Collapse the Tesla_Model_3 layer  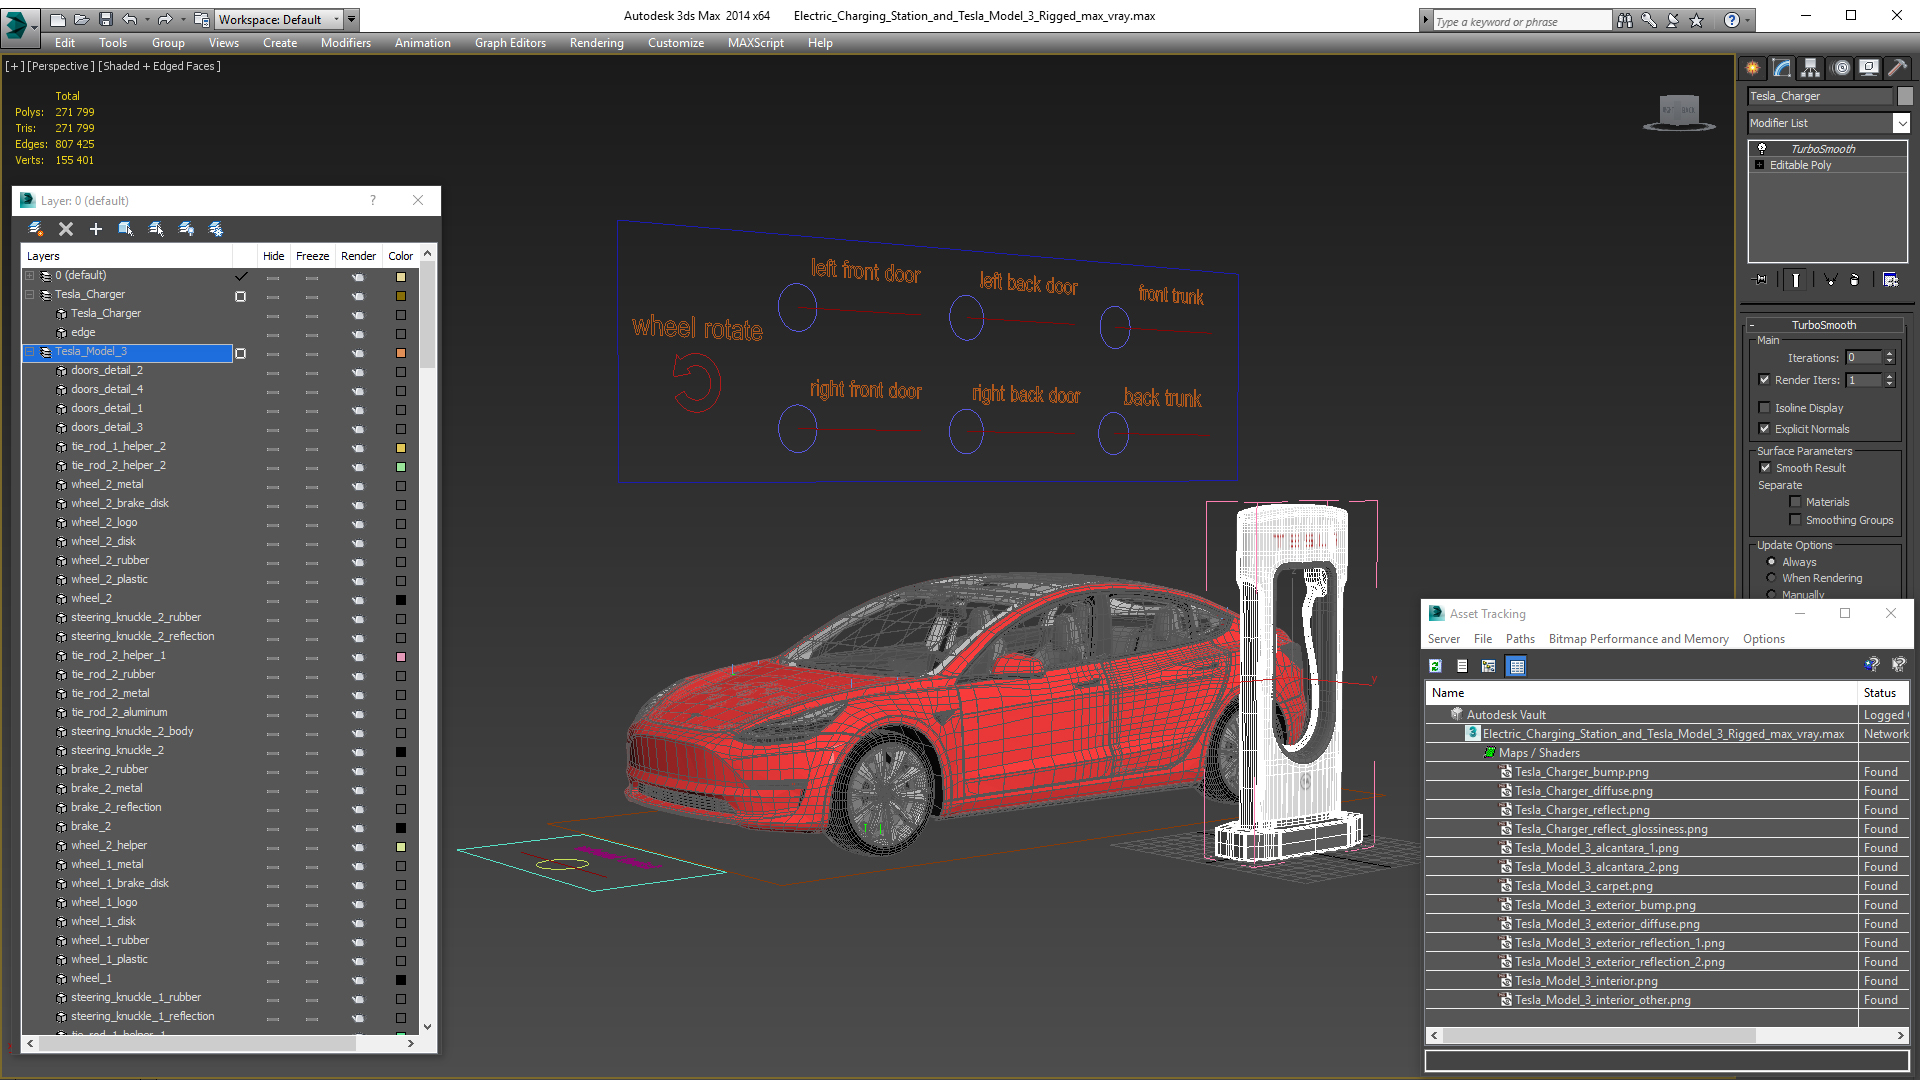(x=29, y=352)
